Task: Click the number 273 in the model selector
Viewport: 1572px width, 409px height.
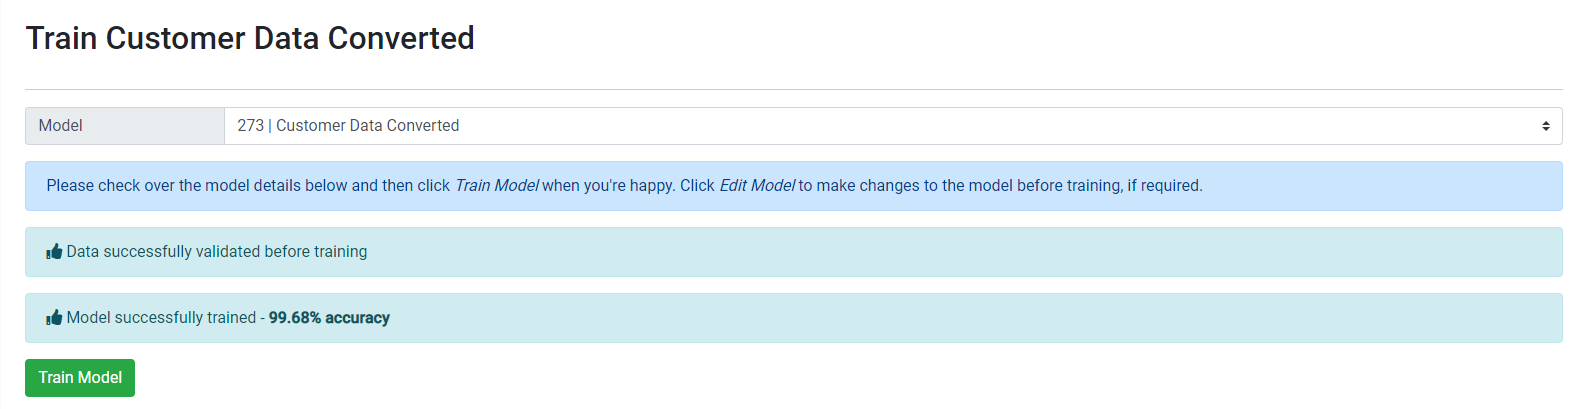Action: [250, 126]
